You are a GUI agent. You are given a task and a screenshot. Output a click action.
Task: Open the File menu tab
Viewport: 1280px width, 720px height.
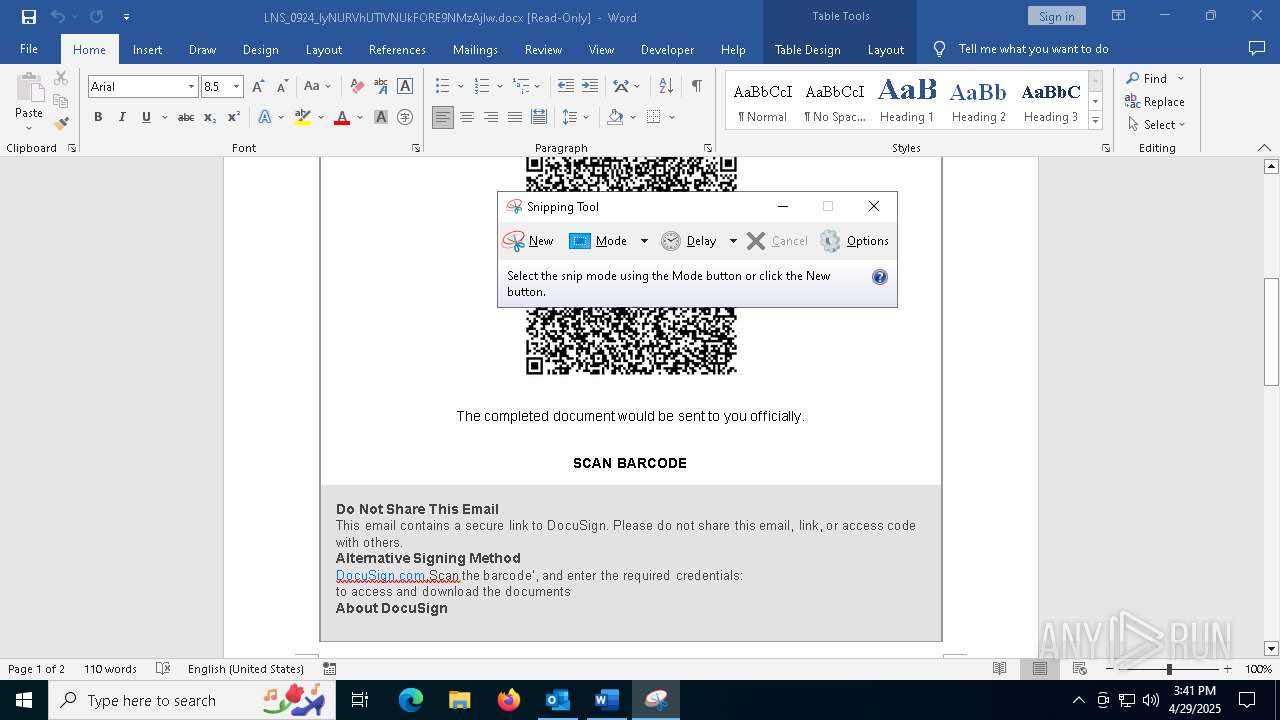coord(29,49)
